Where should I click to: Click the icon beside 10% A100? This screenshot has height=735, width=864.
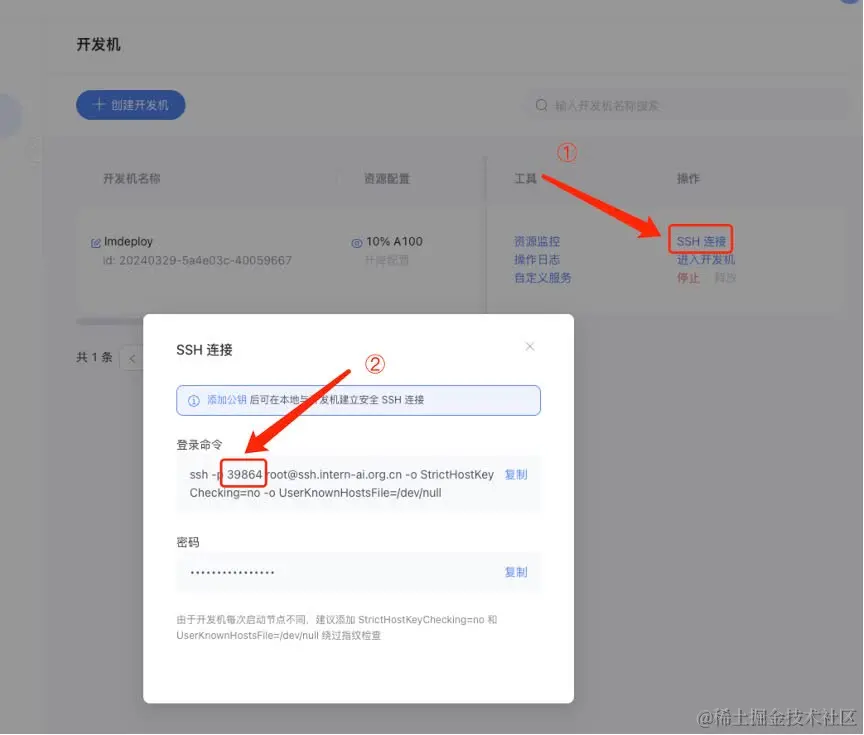357,242
